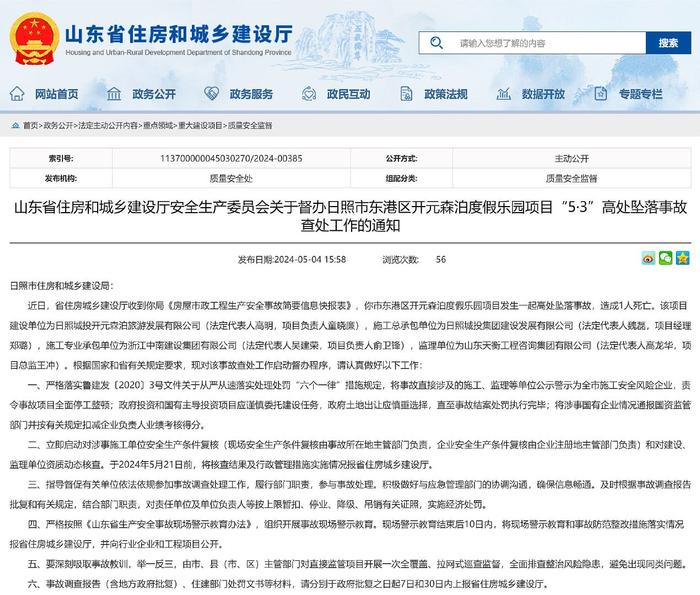Screen dimensions: 700x595
Task: Click the chart icon beside 数据开放
Action: 504,94
